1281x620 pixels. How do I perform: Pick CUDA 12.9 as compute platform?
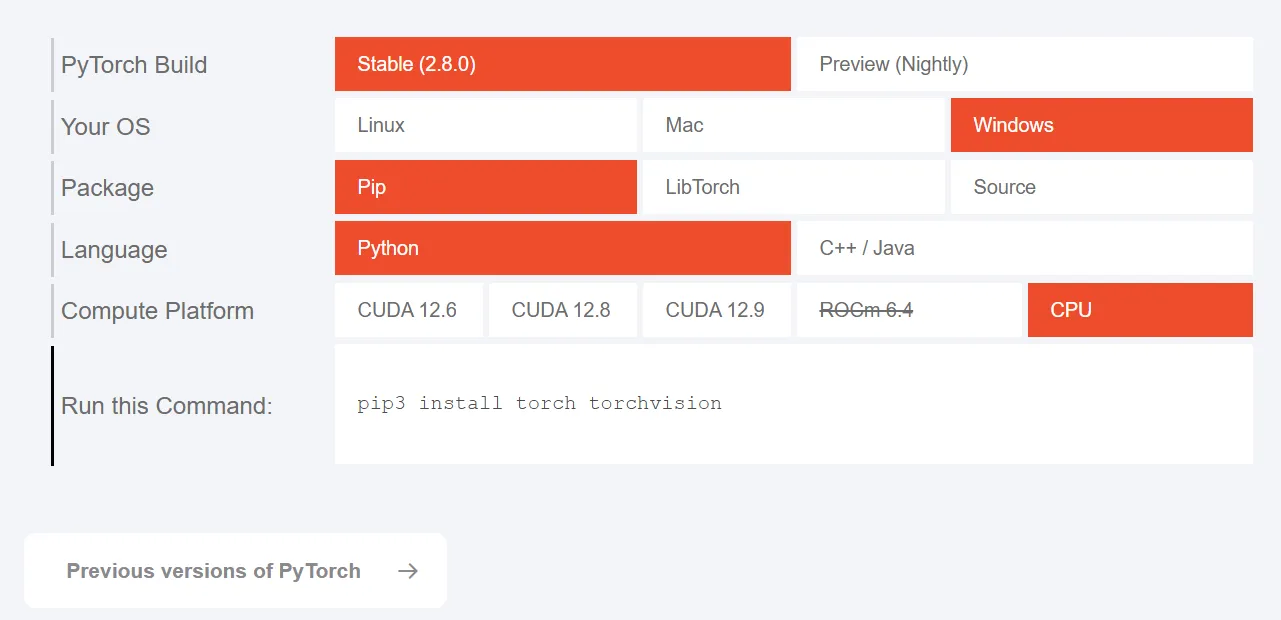(x=716, y=310)
